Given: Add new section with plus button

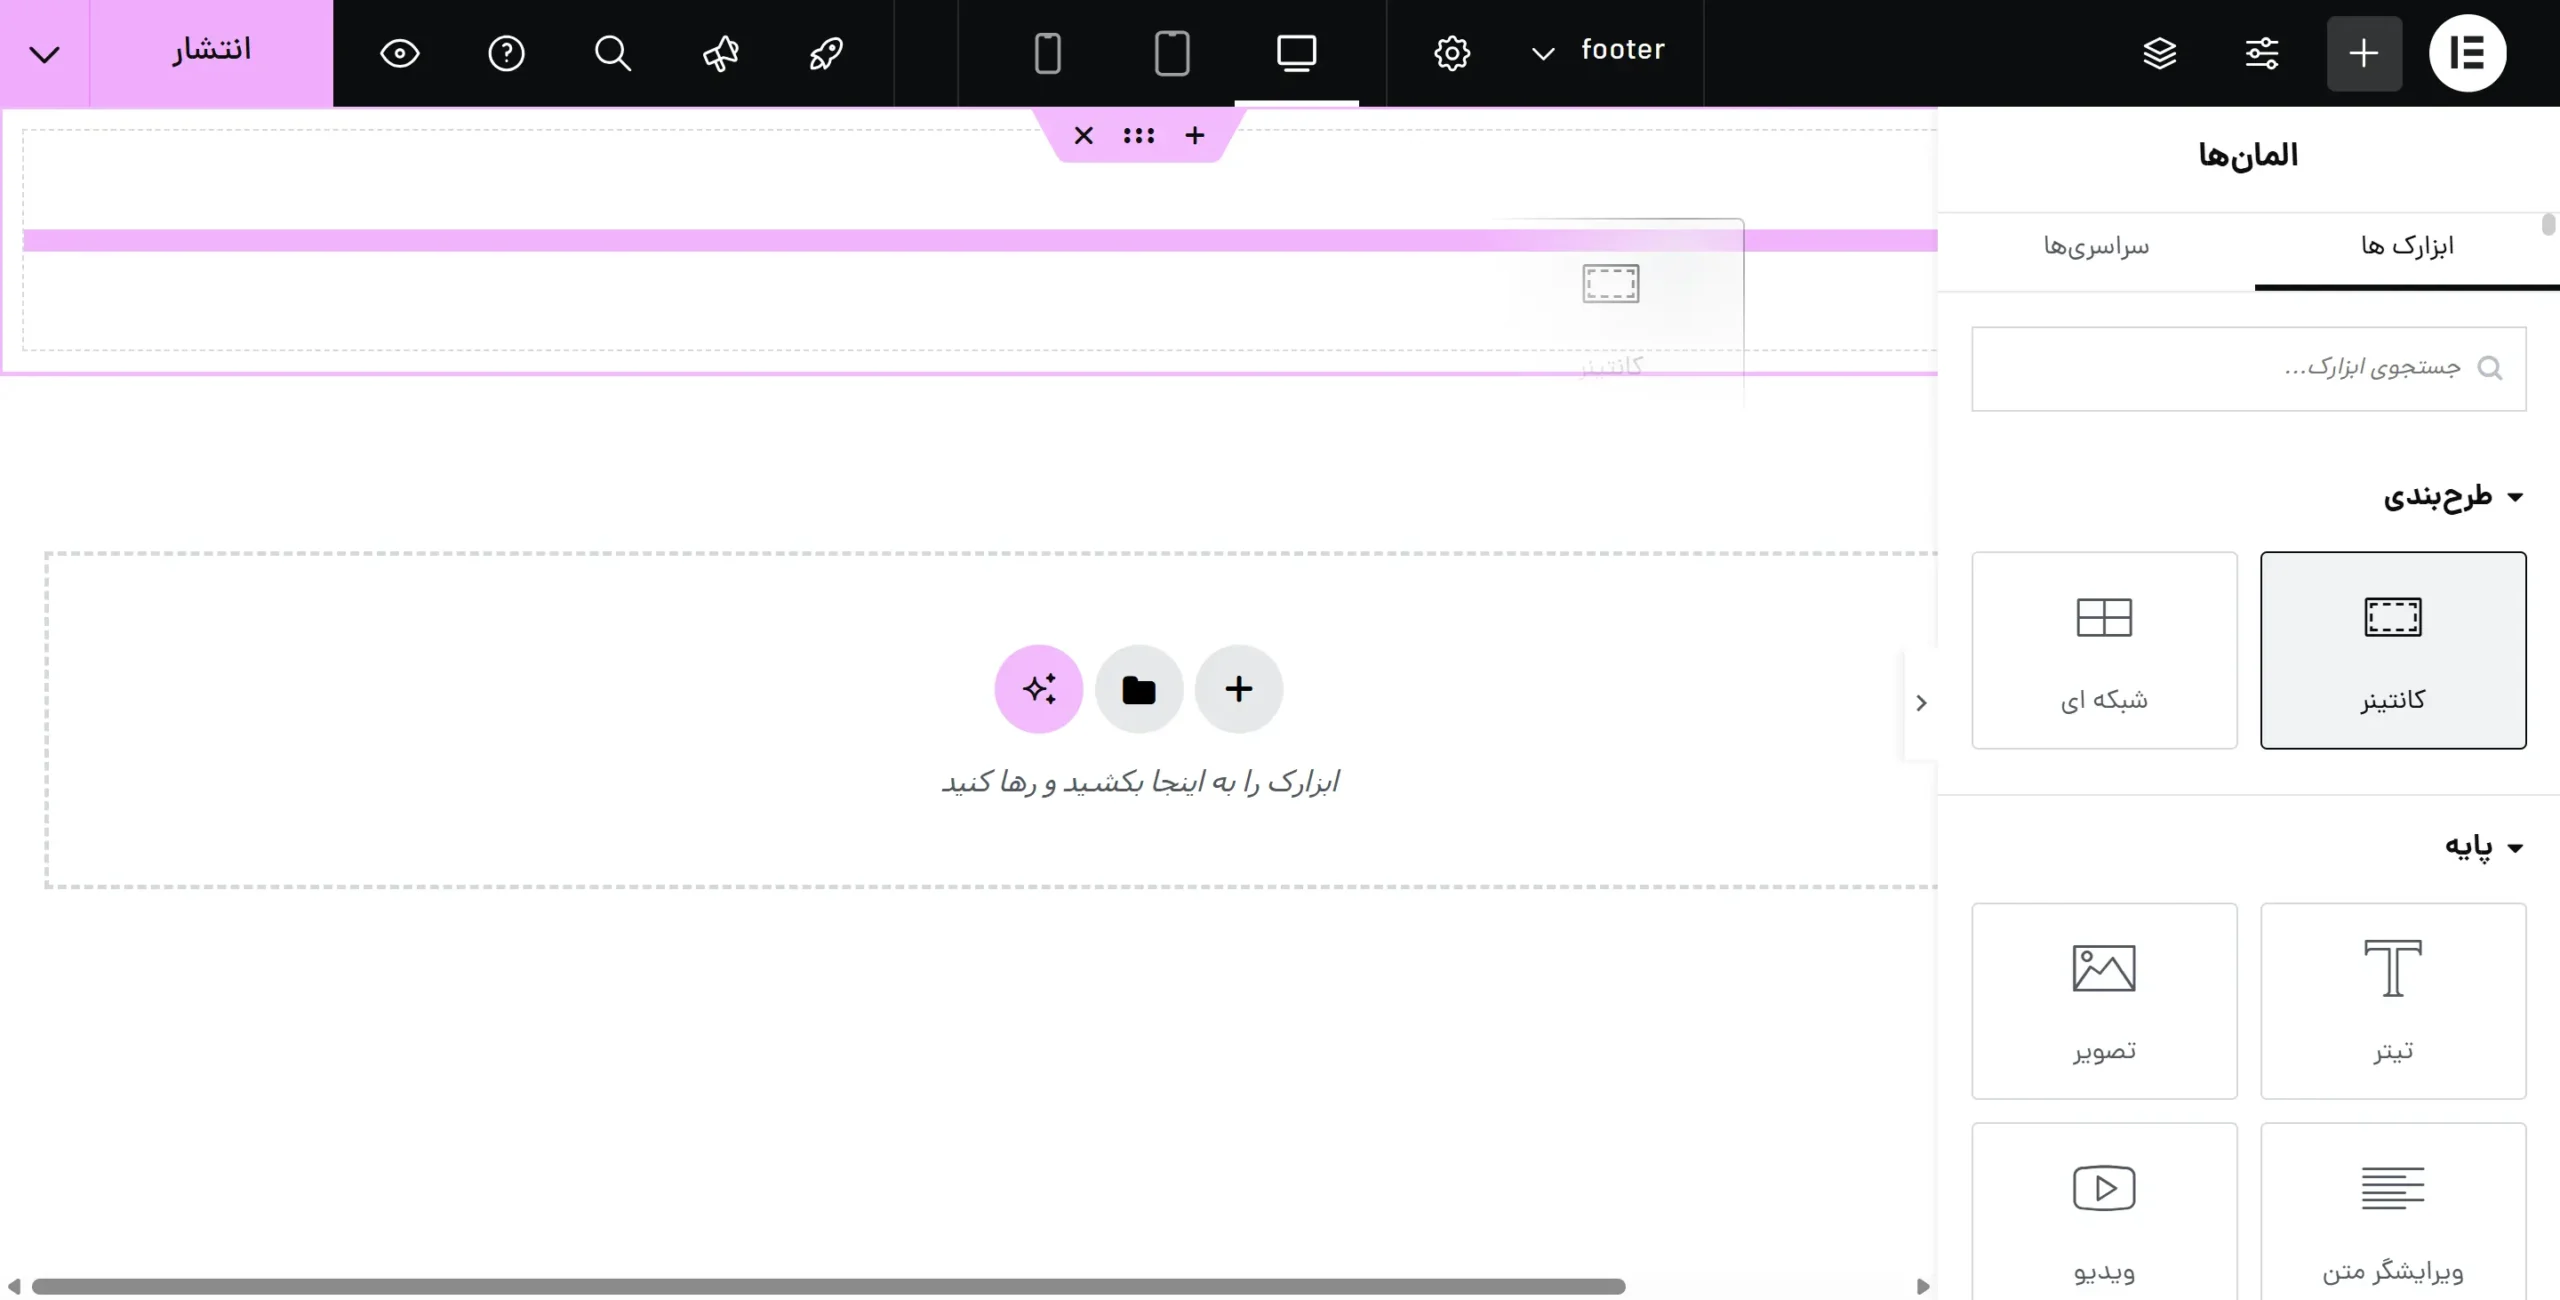Looking at the screenshot, I should pos(1238,689).
